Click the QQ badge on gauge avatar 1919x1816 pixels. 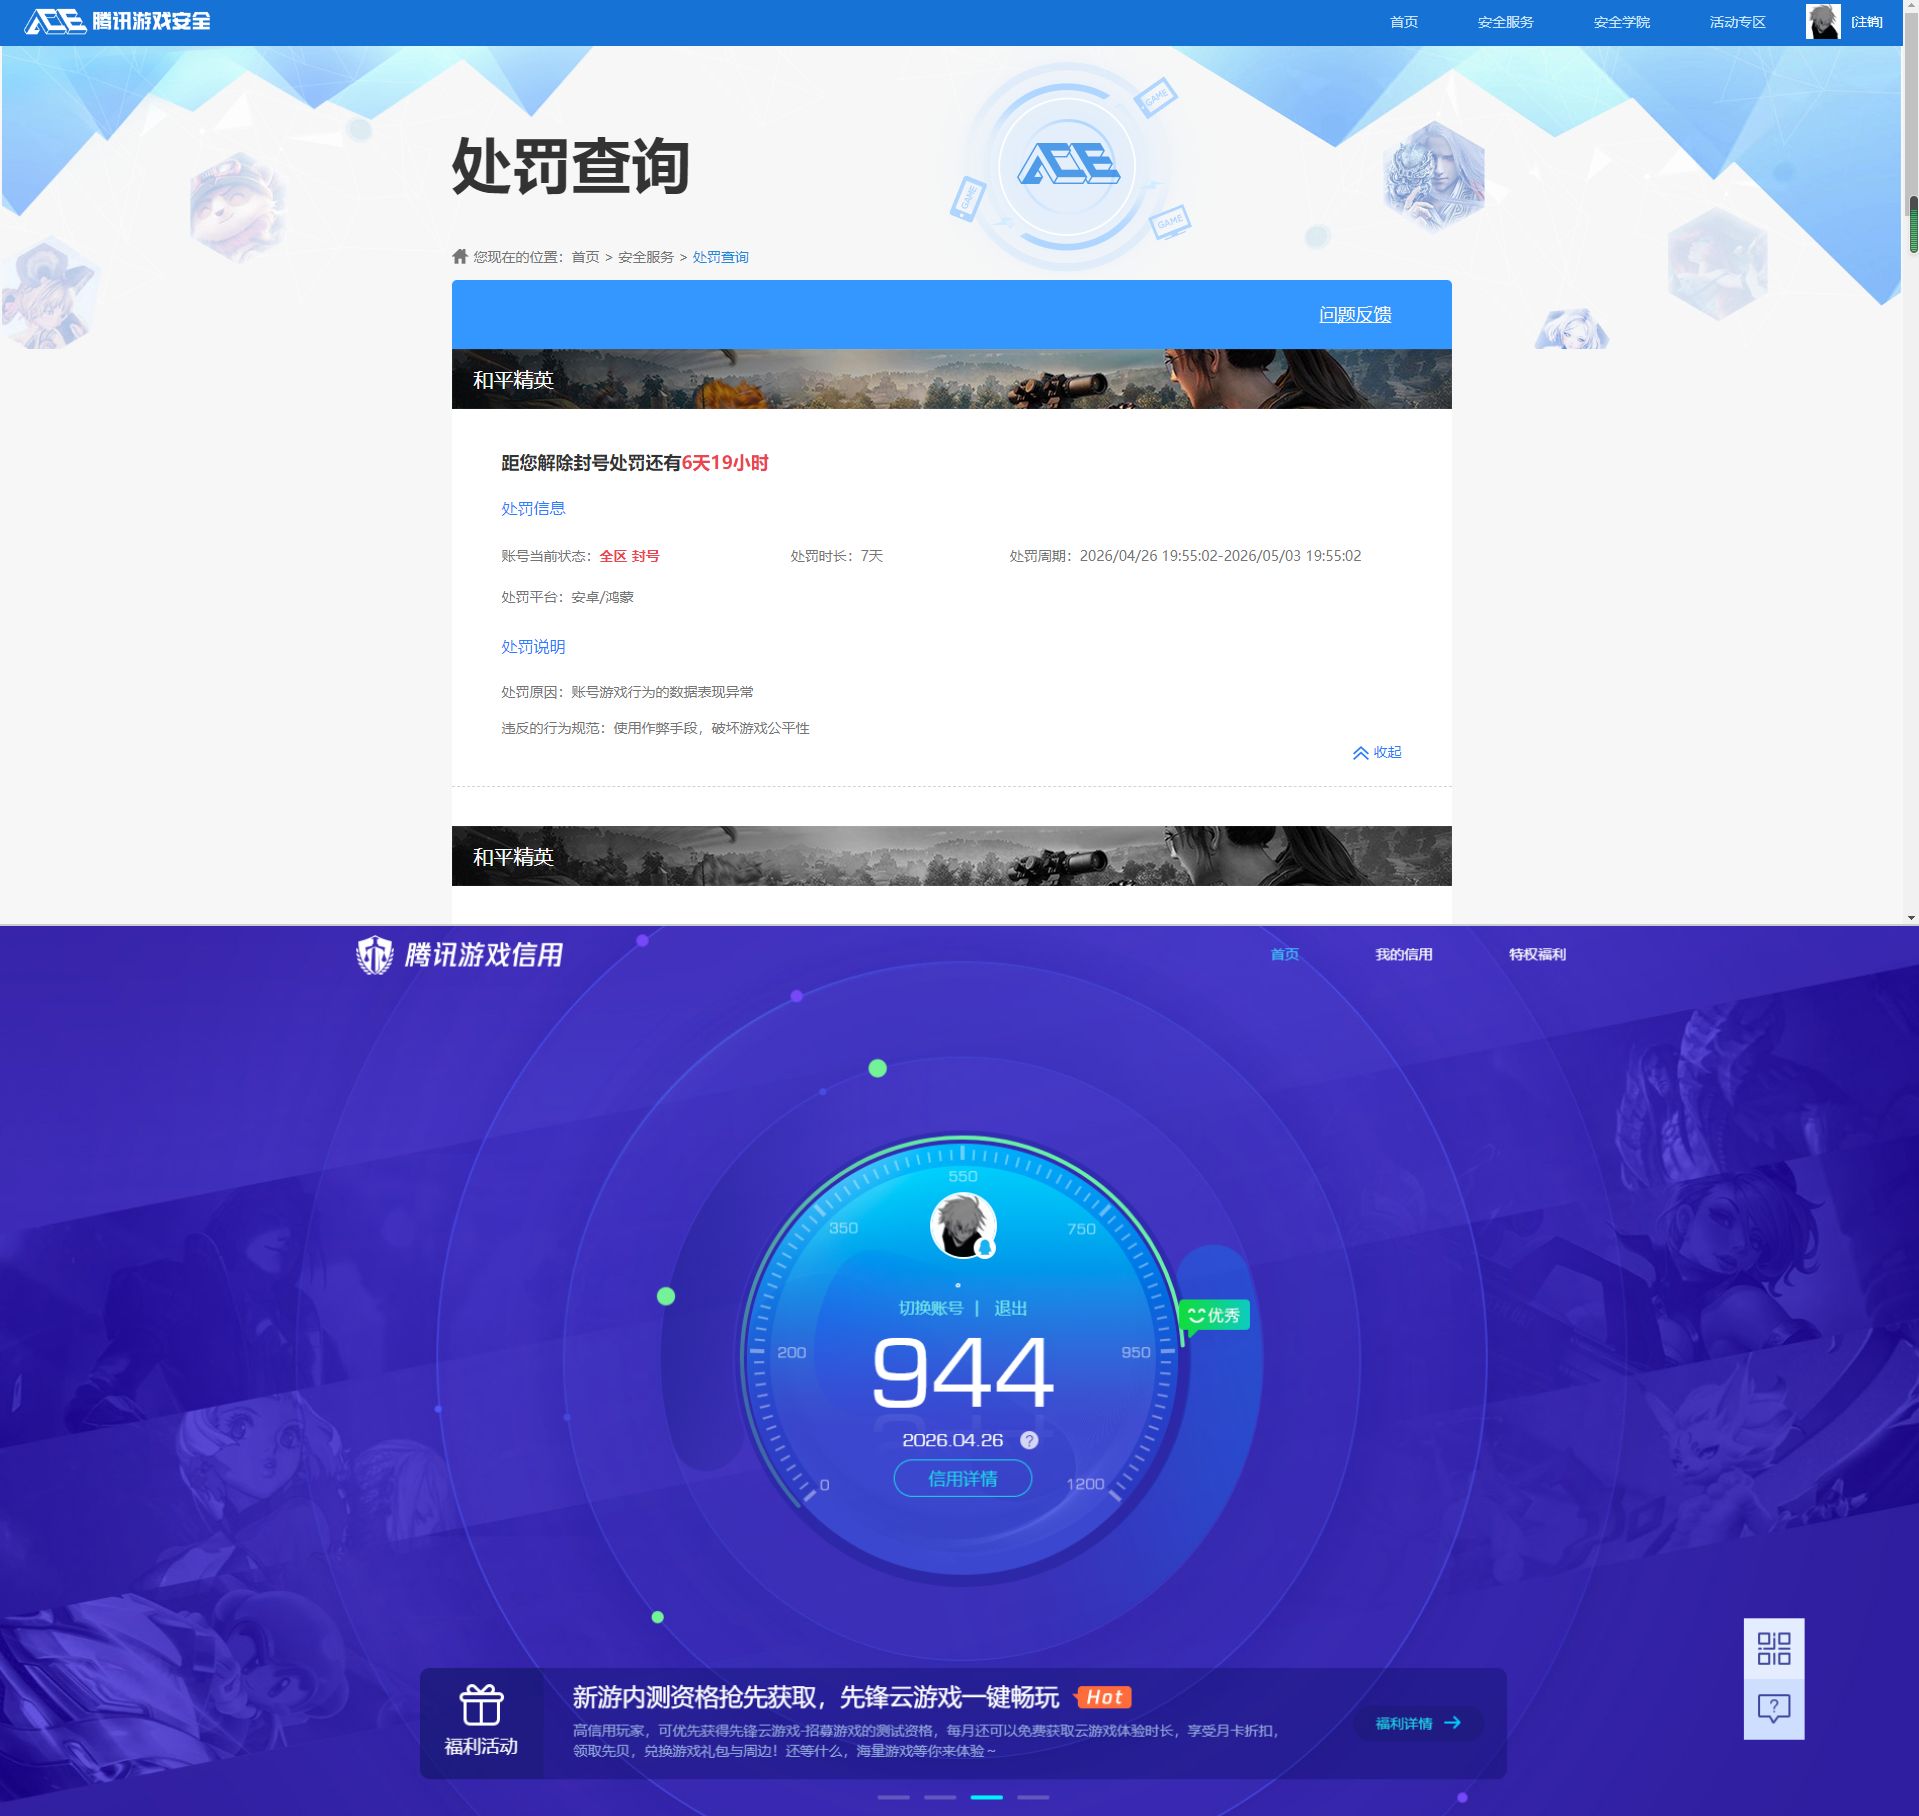pos(984,1248)
